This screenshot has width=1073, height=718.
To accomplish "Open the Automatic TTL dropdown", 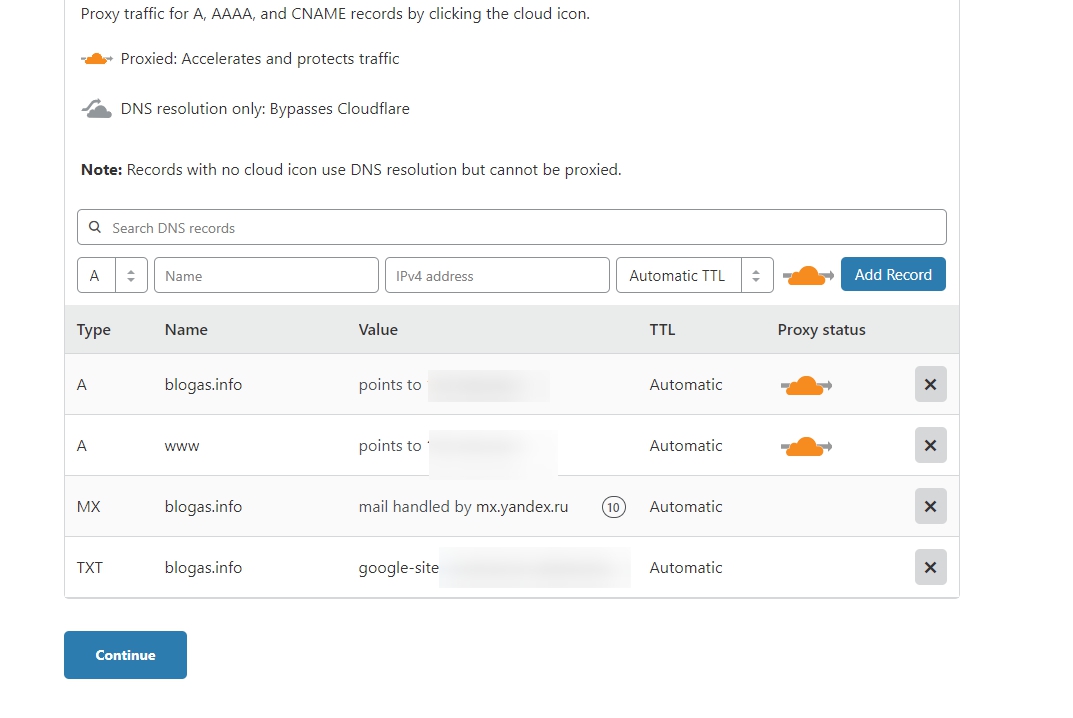I will tap(695, 275).
